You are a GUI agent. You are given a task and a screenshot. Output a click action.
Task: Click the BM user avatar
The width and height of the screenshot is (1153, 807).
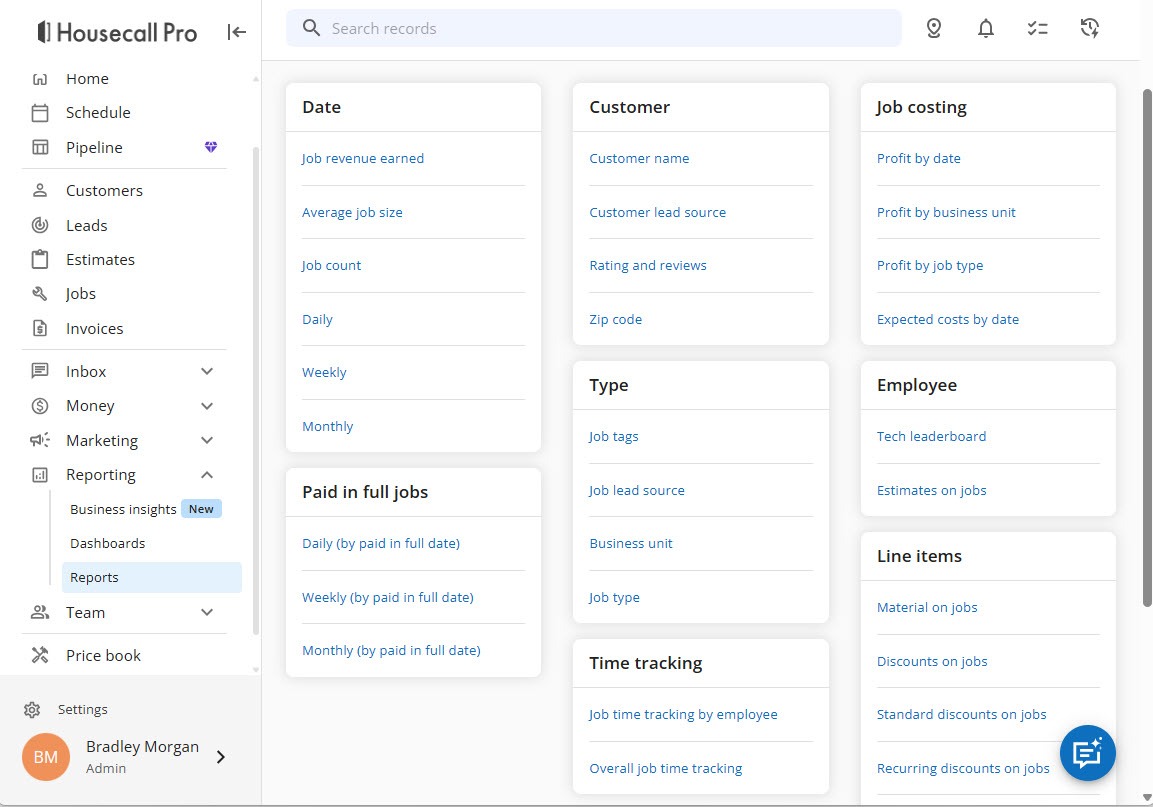[x=46, y=757]
